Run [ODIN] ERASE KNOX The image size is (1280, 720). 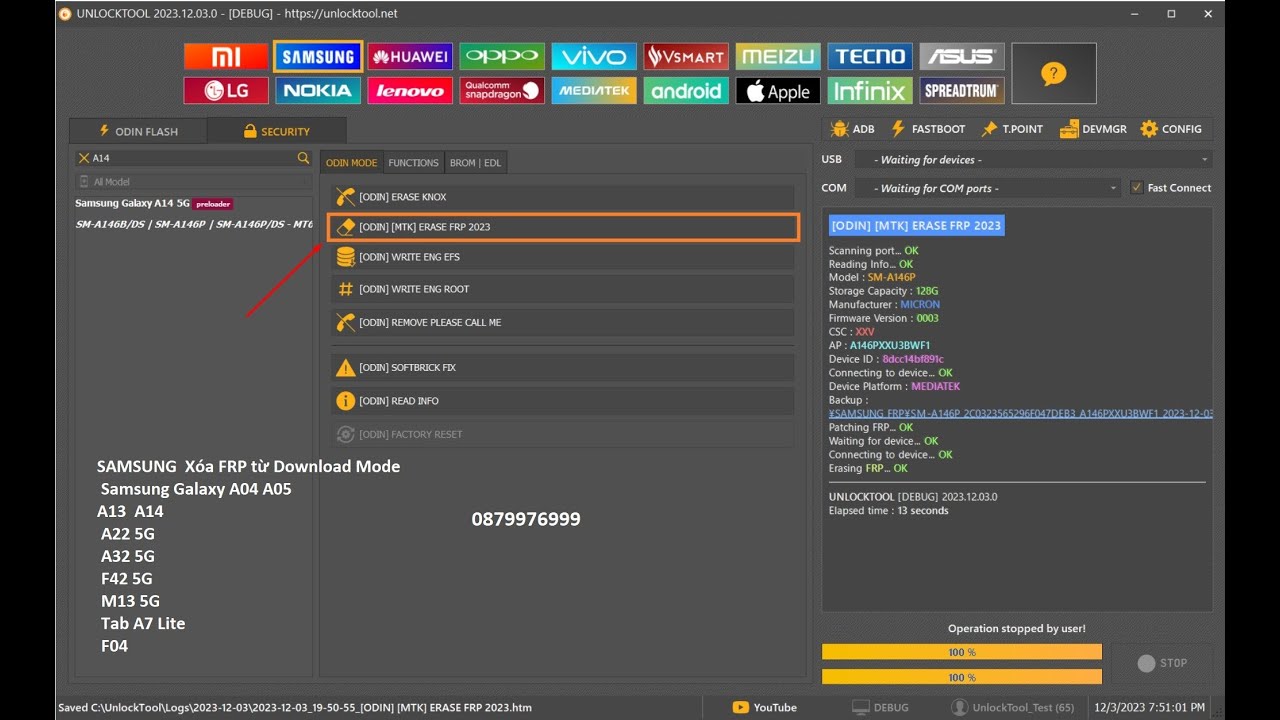click(563, 197)
